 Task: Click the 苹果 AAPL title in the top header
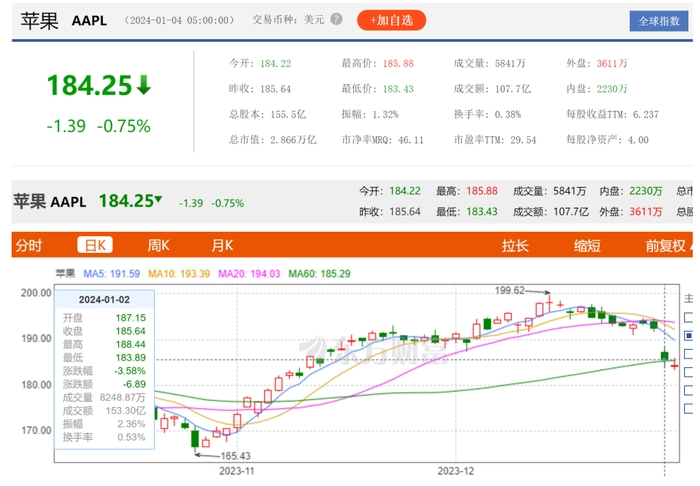(x=62, y=20)
